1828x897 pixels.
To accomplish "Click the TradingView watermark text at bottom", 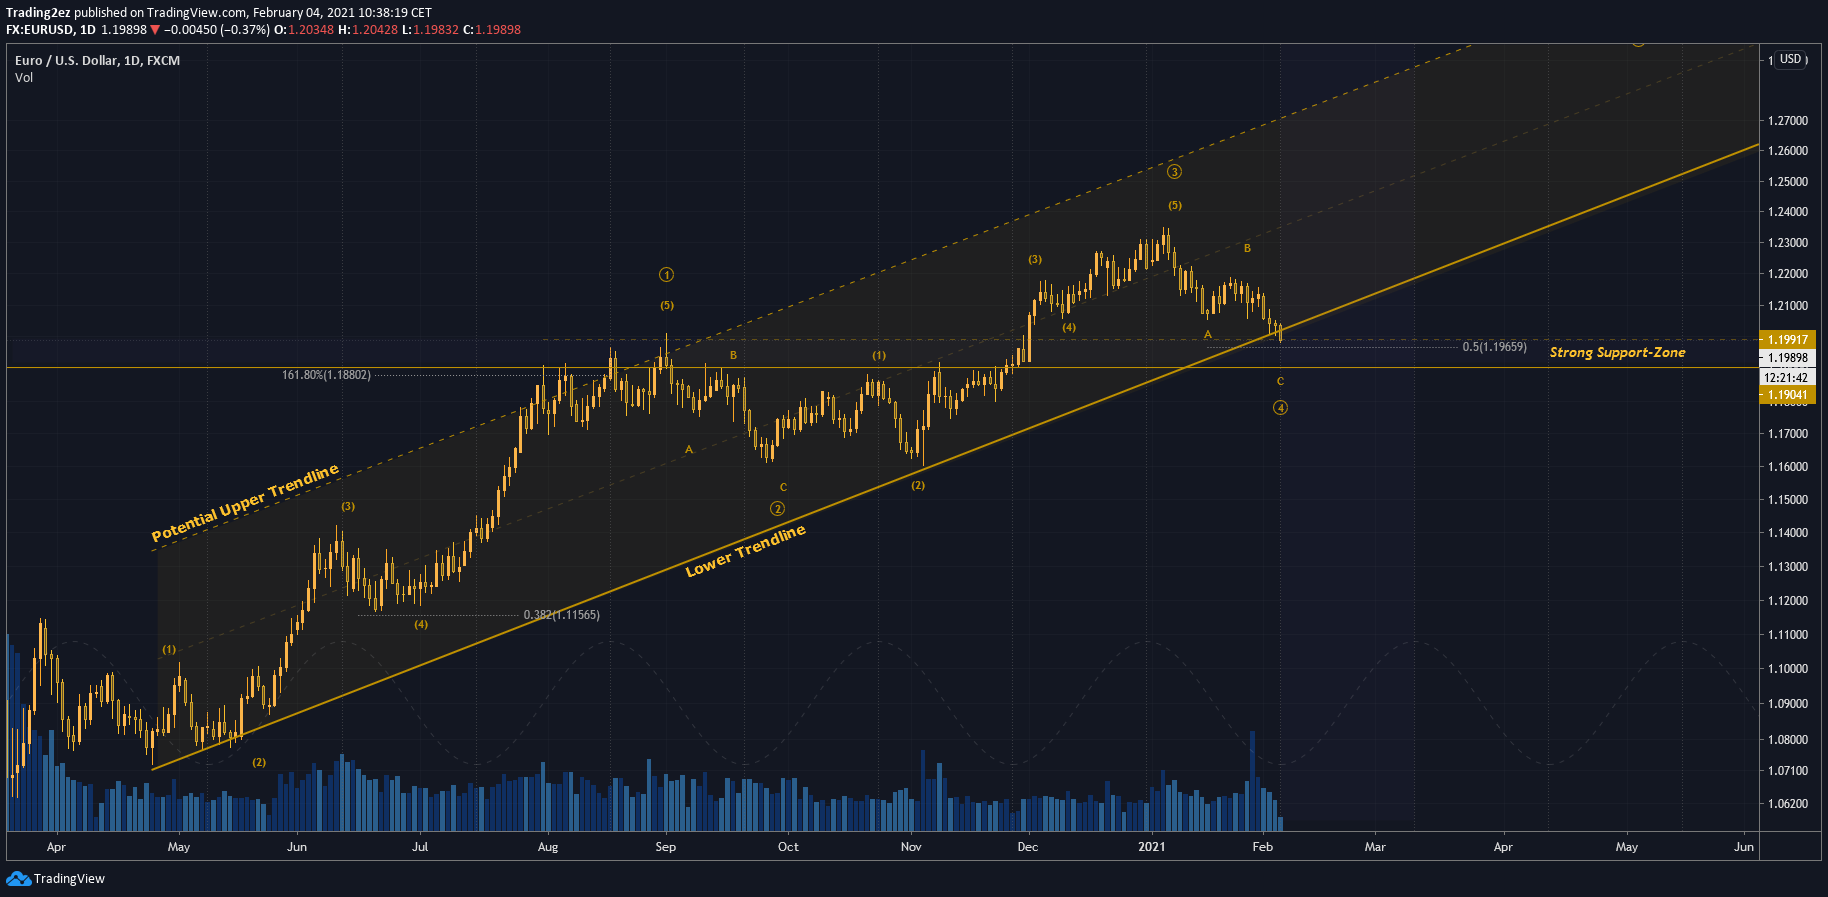I will (x=69, y=879).
